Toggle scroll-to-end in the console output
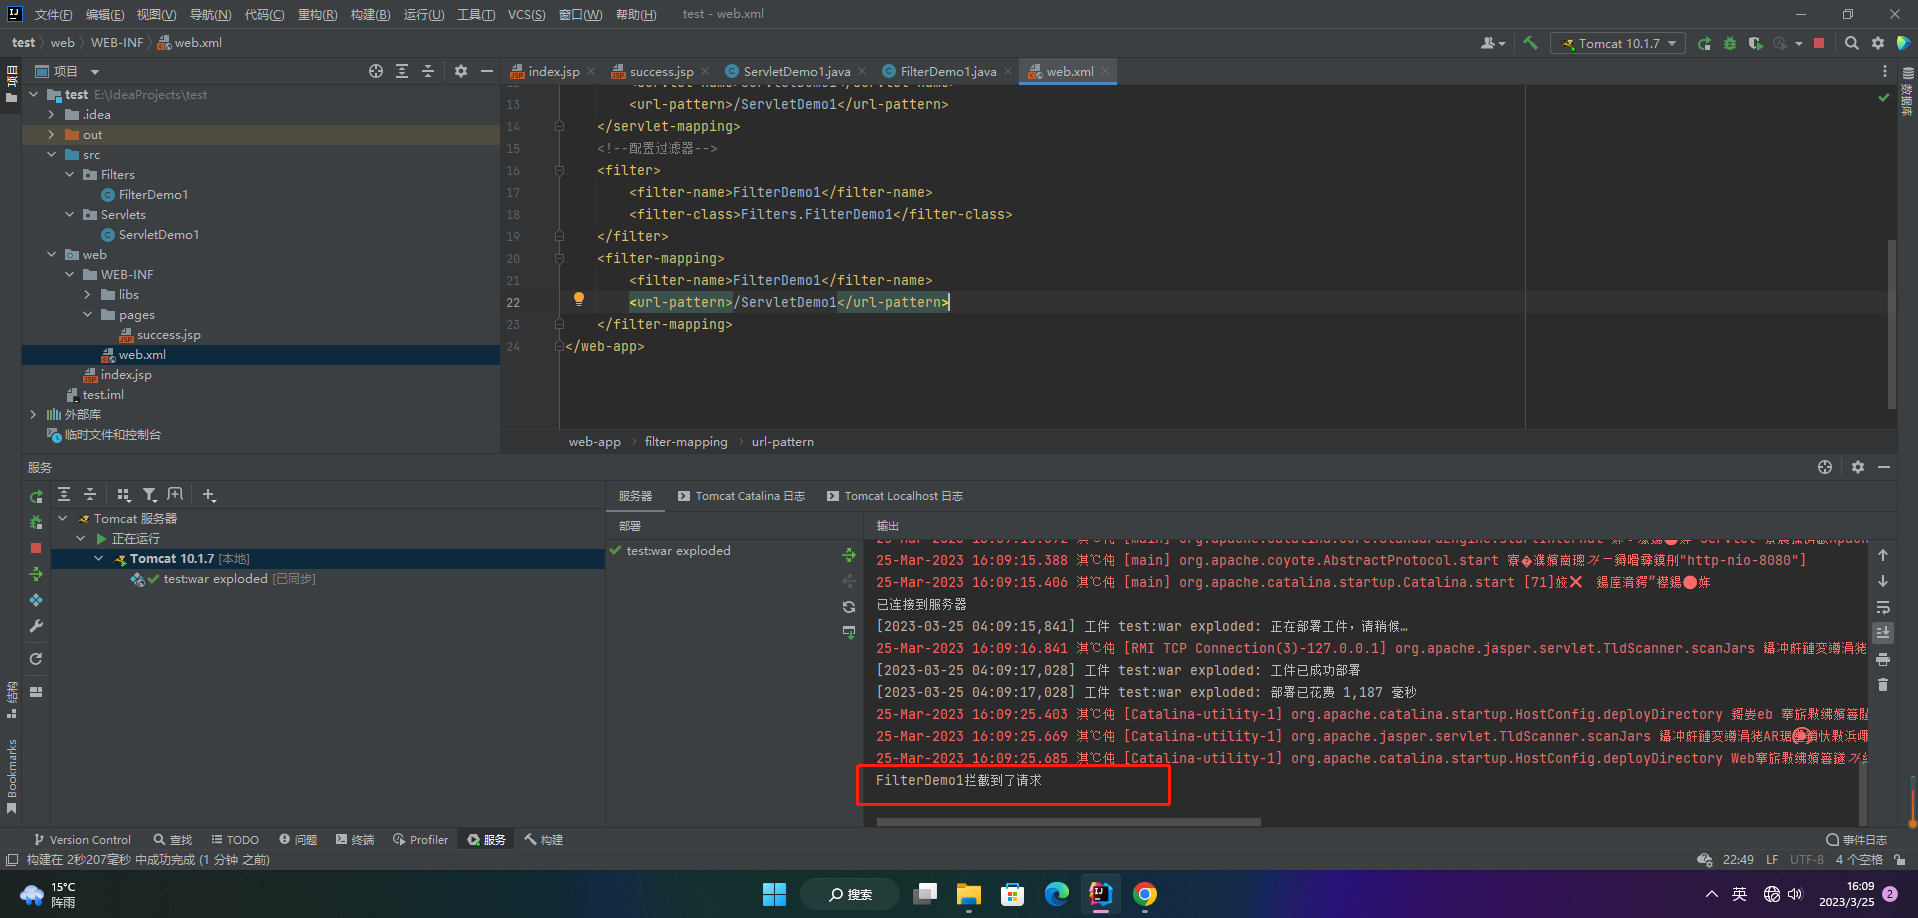Viewport: 1918px width, 918px height. click(1883, 632)
